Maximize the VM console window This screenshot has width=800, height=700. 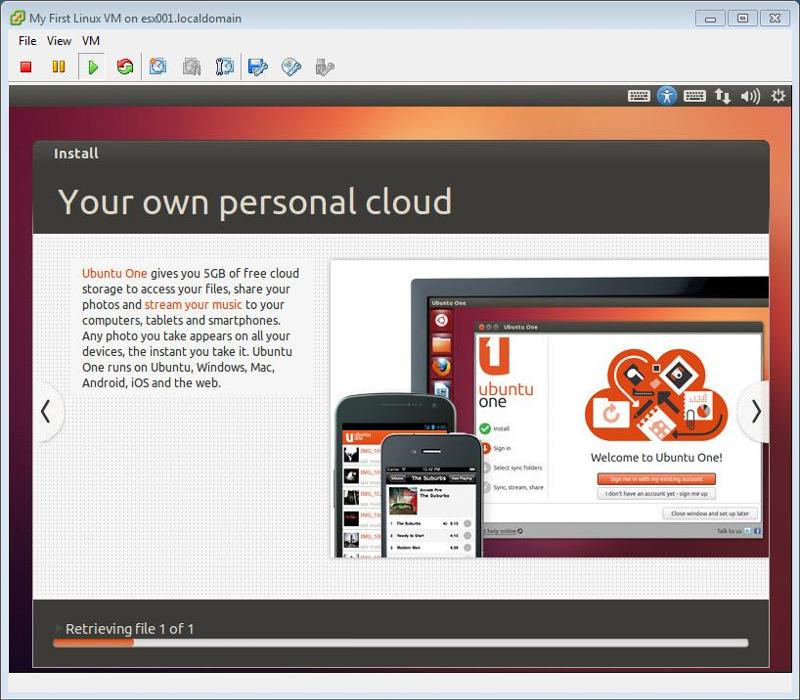click(742, 19)
